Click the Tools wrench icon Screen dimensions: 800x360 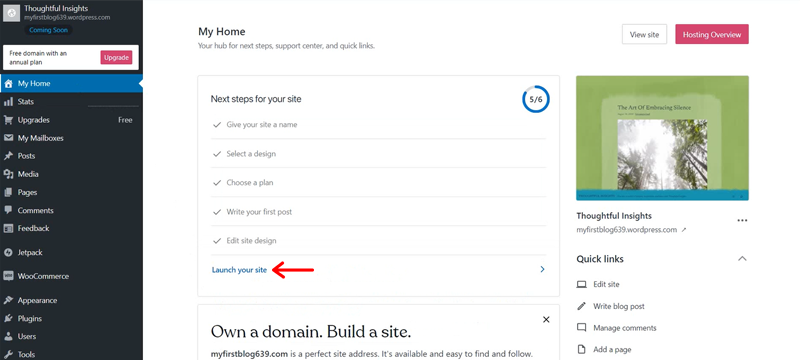click(x=8, y=354)
